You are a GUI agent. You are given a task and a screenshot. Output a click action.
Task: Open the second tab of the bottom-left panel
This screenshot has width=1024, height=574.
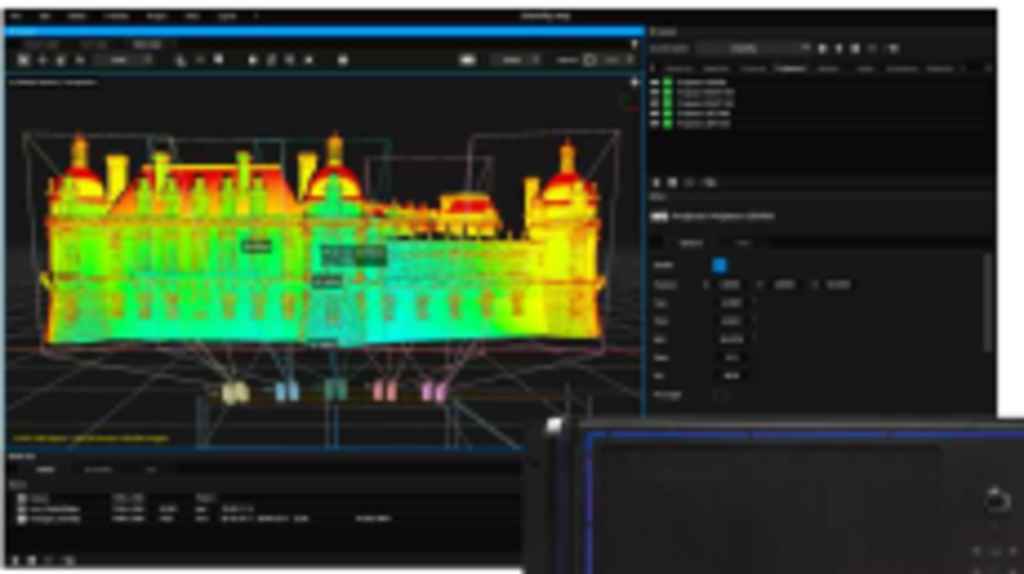tap(98, 470)
